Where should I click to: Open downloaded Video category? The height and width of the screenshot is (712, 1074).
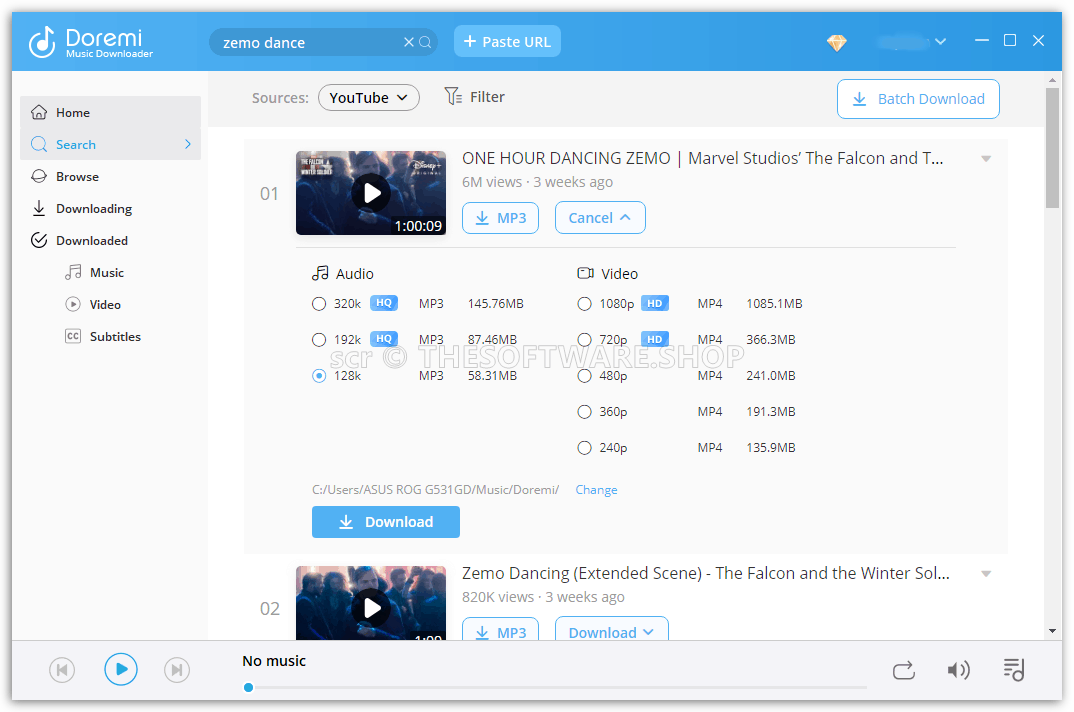coord(93,304)
